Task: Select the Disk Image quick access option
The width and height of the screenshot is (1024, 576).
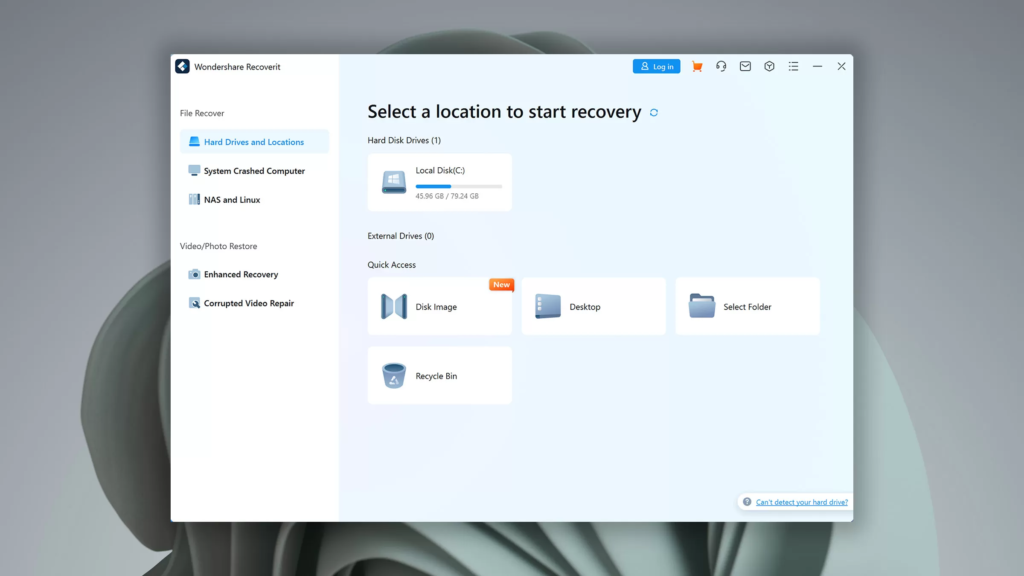Action: tap(440, 306)
